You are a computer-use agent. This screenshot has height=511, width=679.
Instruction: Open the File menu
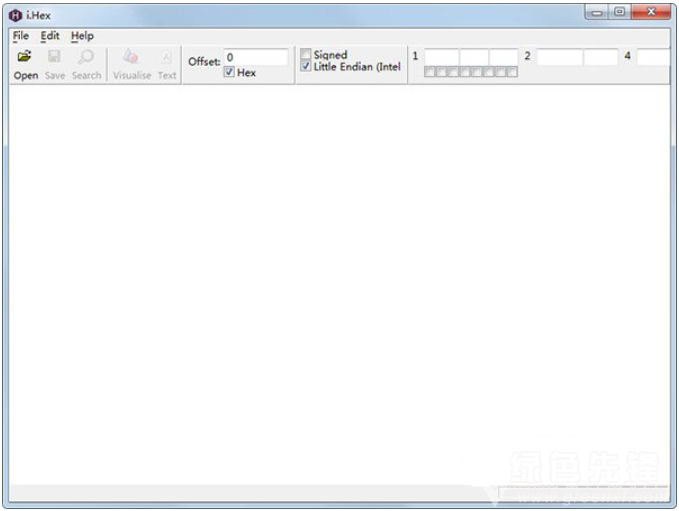point(21,36)
